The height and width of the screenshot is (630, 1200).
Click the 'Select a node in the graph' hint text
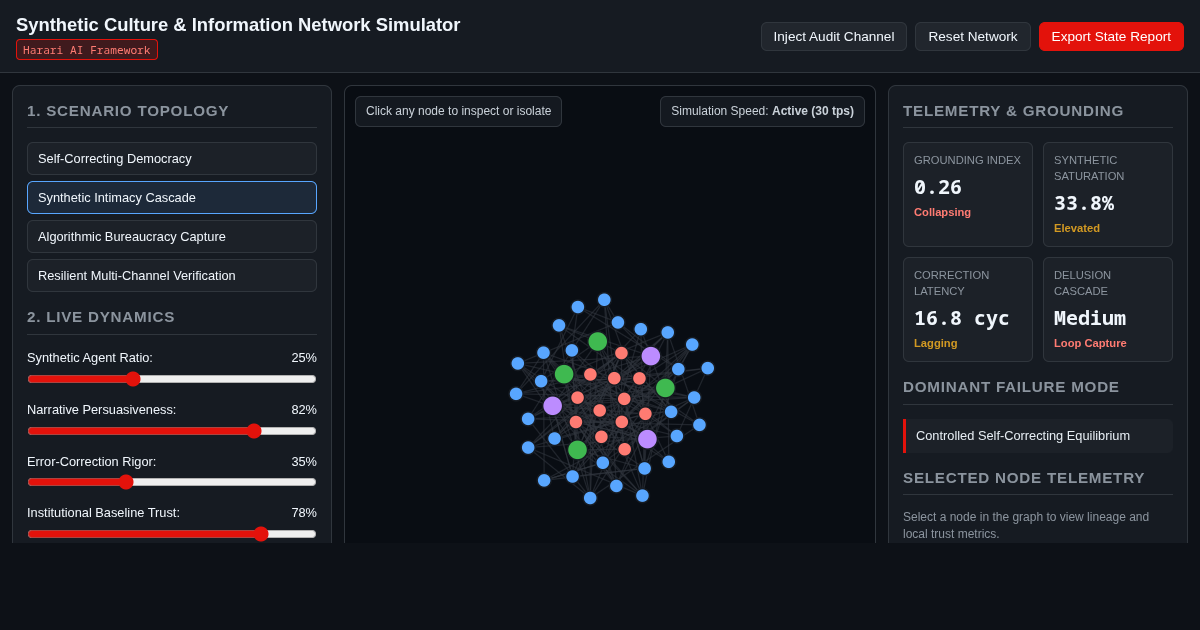[1026, 525]
